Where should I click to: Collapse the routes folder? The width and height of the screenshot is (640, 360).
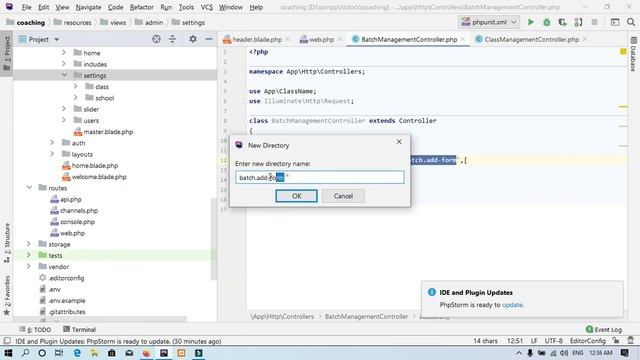29,188
